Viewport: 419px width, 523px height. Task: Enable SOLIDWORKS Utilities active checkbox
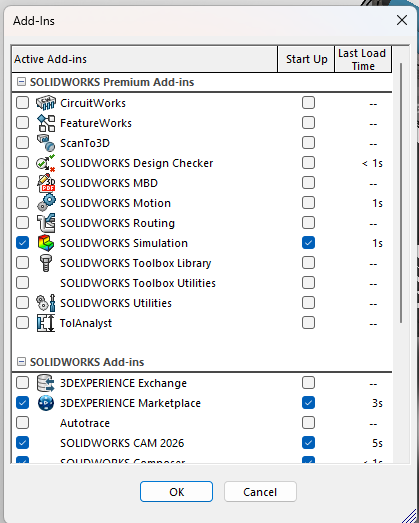coord(22,303)
